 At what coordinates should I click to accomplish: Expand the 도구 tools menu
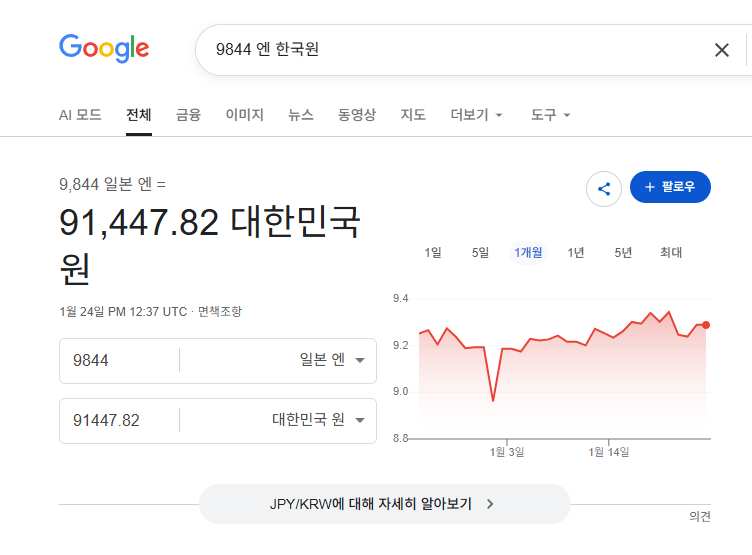pyautogui.click(x=551, y=115)
